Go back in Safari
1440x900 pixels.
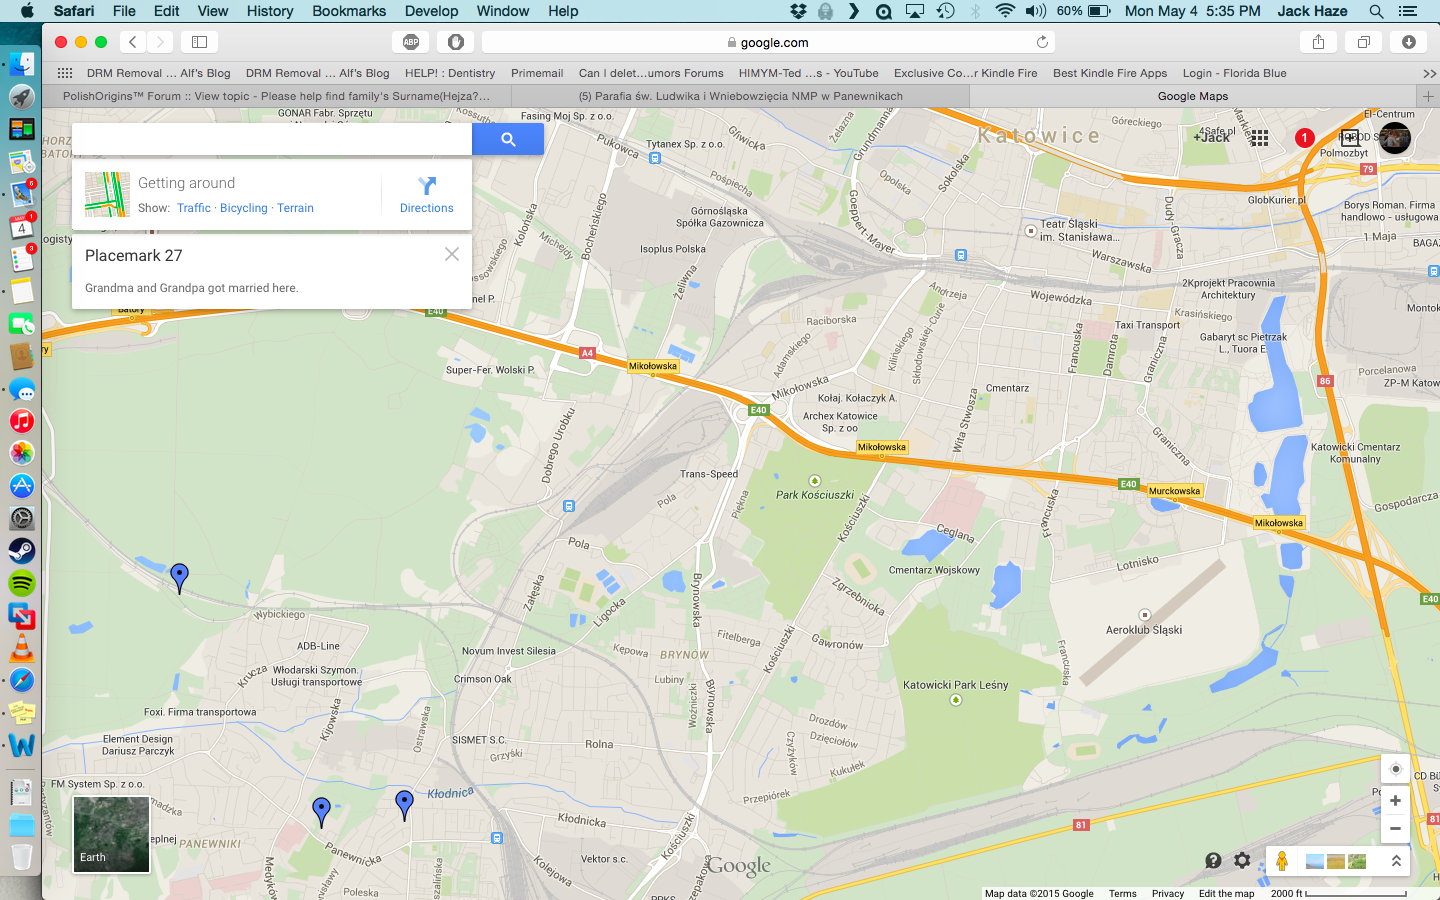coord(133,42)
